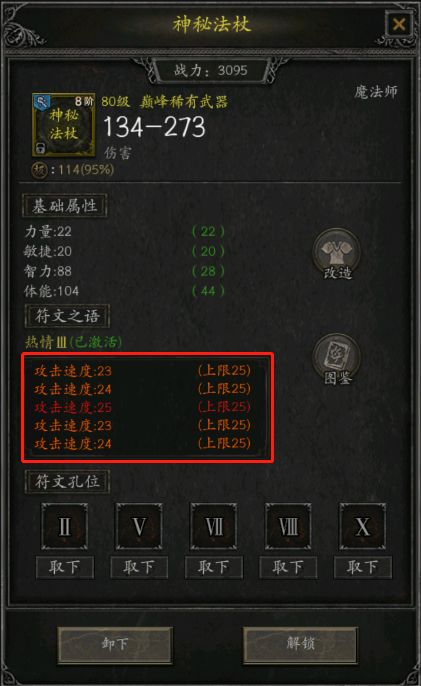Click the 神秘法杖 weapon item thumbnail
Screen dimensions: 421x686
click(x=63, y=125)
